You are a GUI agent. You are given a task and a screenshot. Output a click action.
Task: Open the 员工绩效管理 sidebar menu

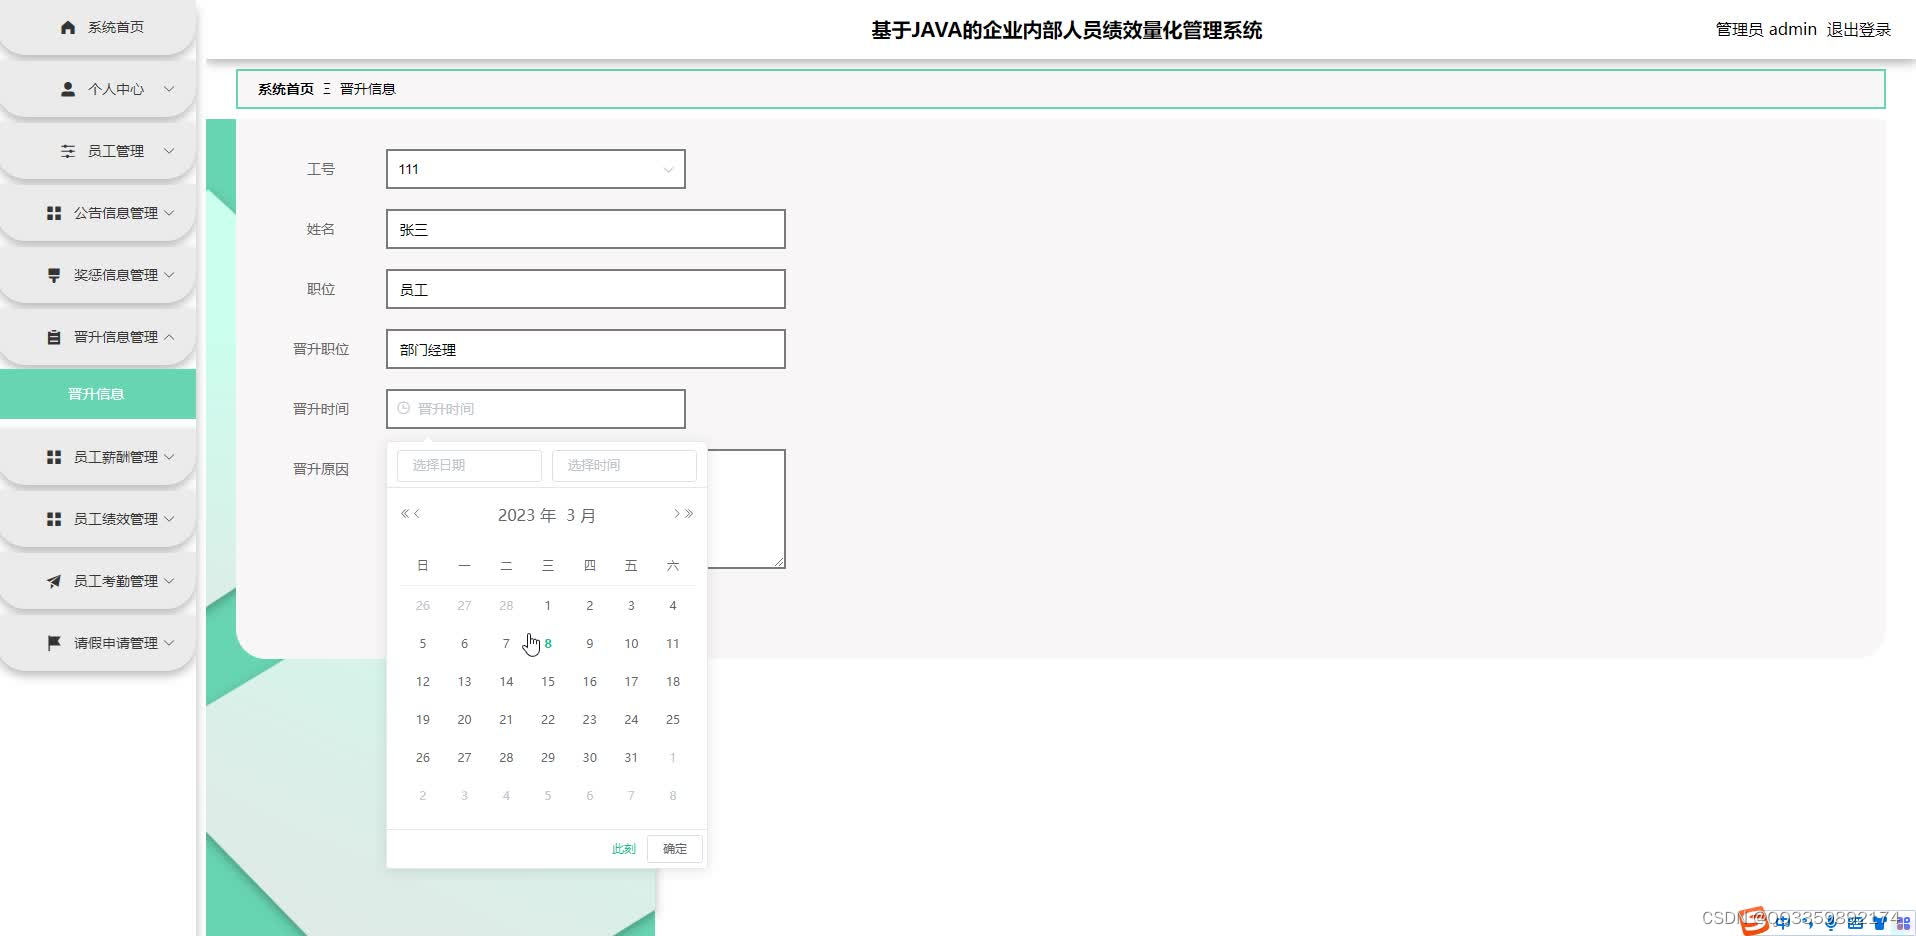tap(98, 519)
